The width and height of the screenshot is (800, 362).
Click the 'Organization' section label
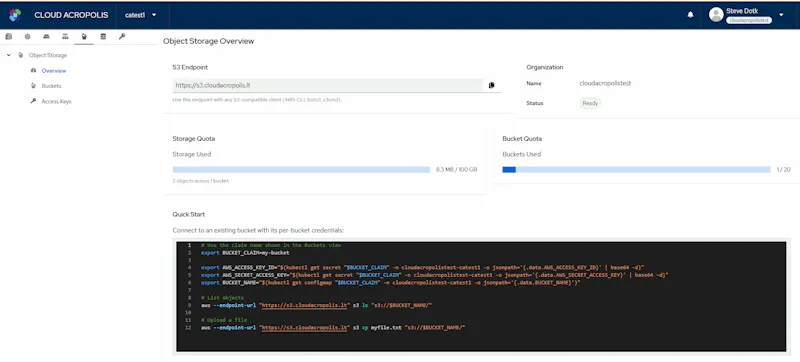[545, 67]
